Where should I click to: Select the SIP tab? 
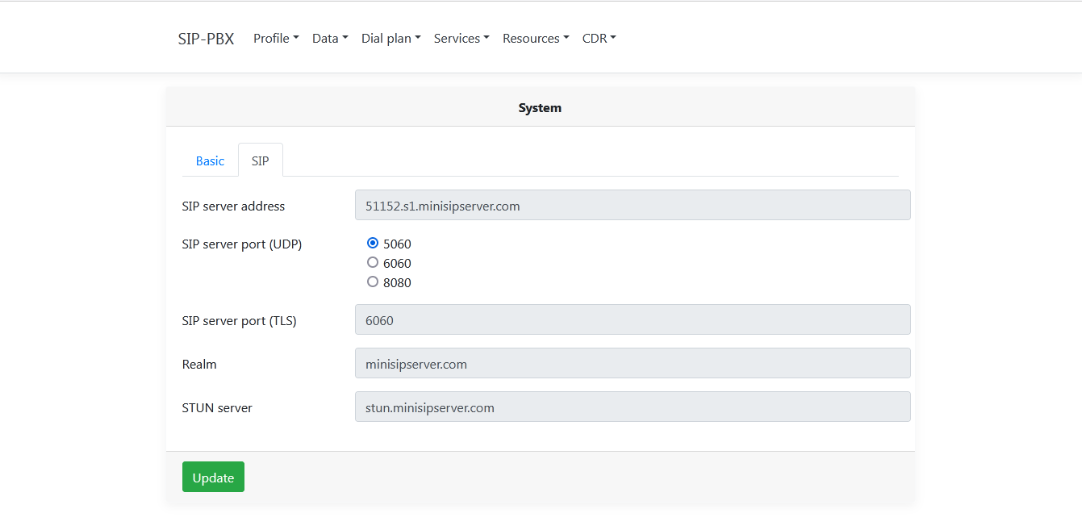click(260, 161)
